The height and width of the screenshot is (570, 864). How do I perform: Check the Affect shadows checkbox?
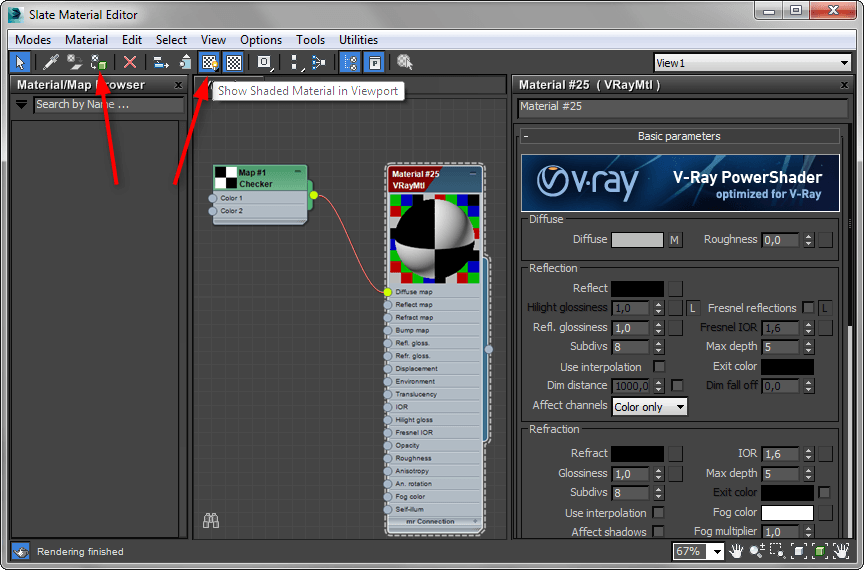(659, 532)
